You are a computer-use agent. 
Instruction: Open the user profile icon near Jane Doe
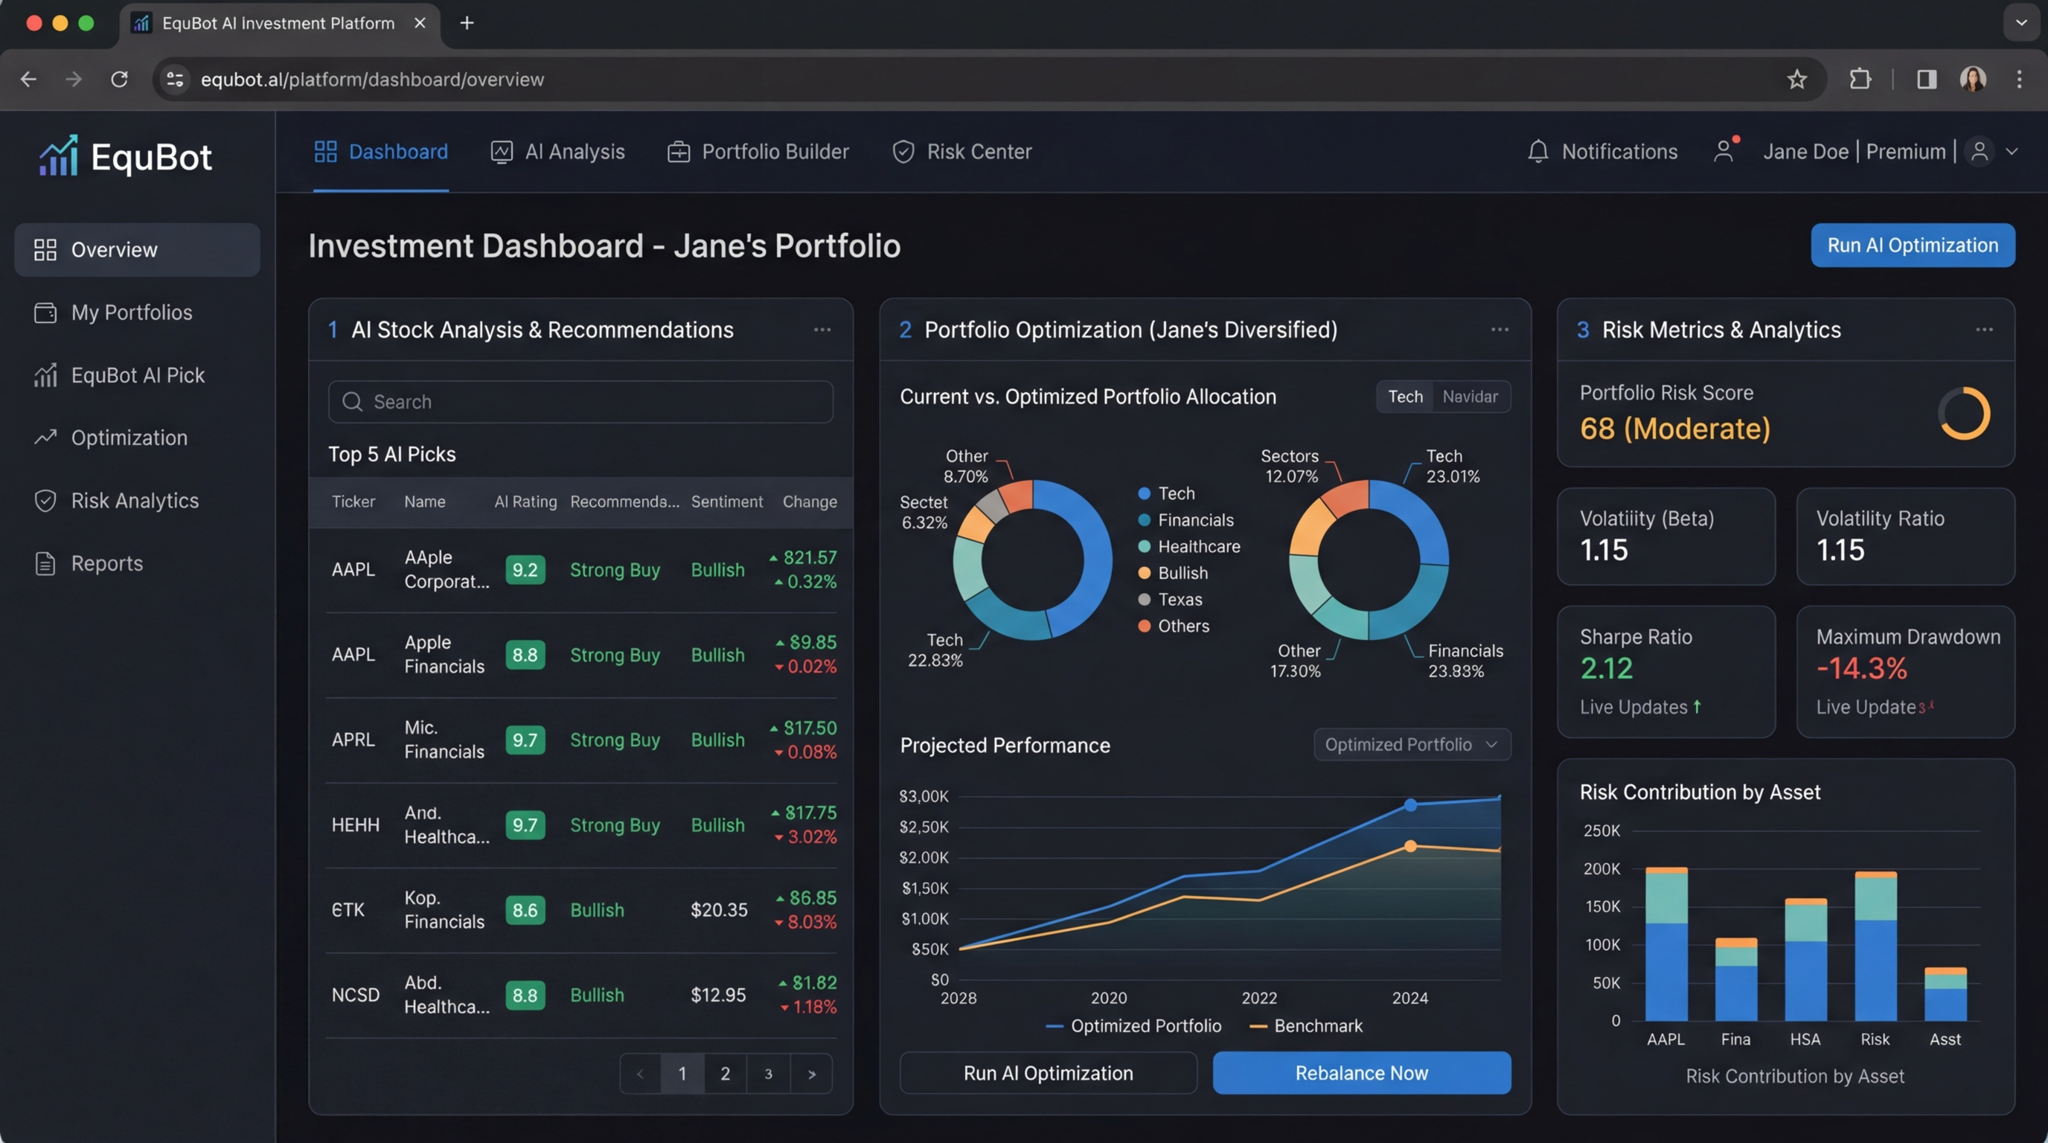[1725, 151]
